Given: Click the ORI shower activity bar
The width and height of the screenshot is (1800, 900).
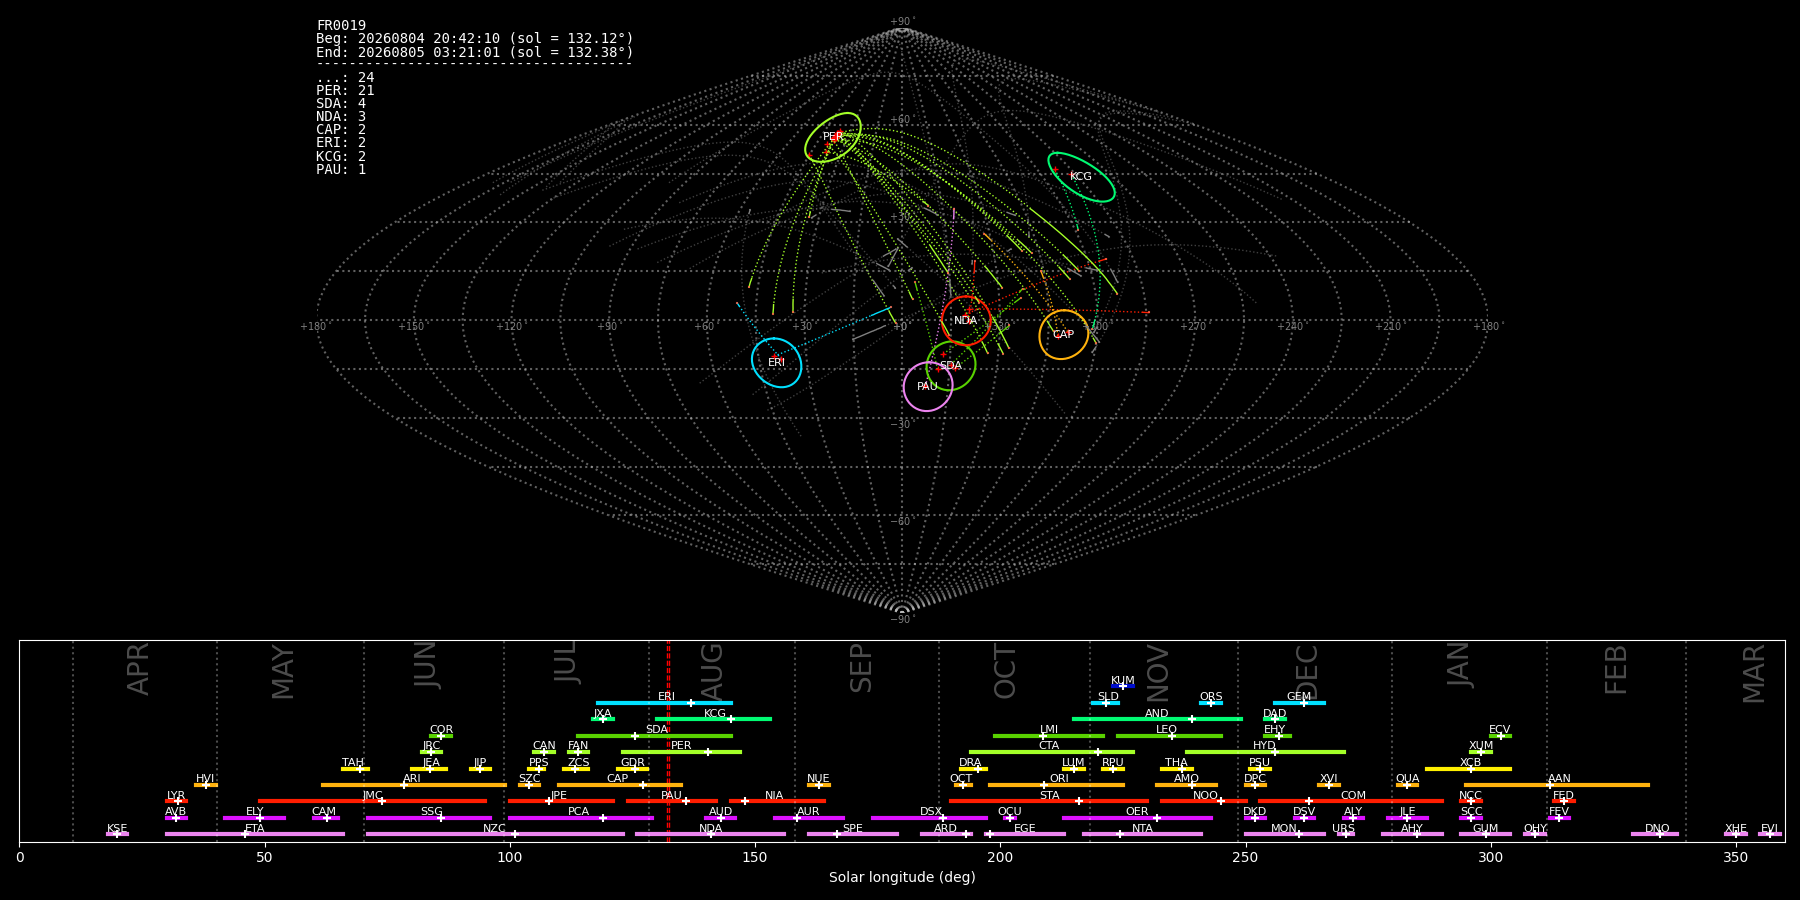Looking at the screenshot, I should coord(1056,785).
